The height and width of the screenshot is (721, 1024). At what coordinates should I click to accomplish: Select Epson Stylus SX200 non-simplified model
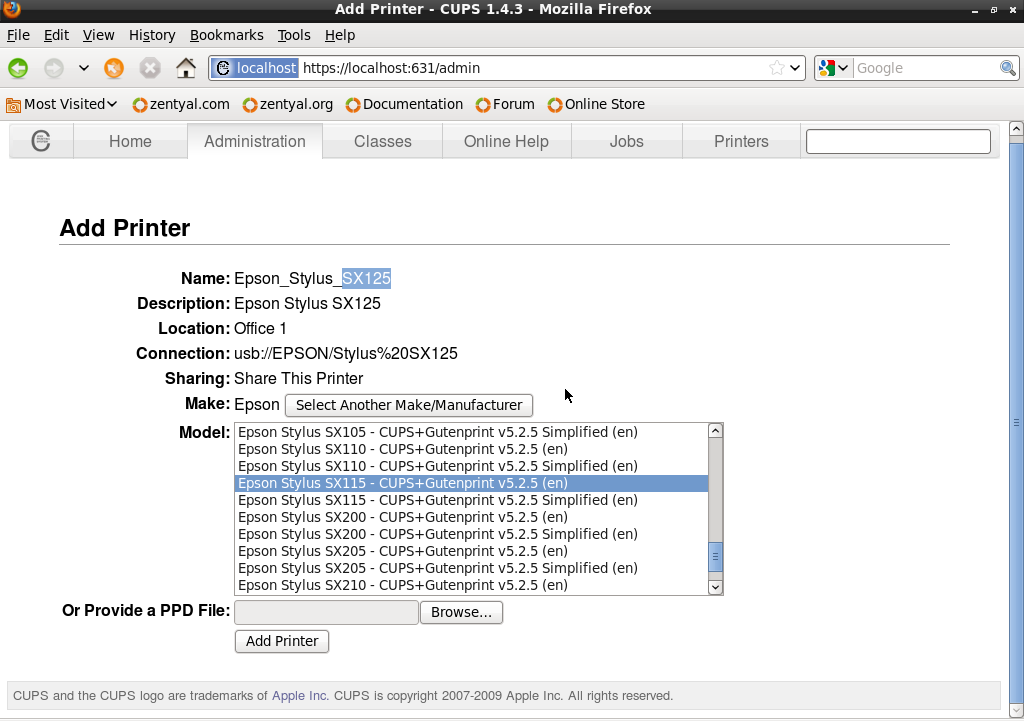pos(471,517)
